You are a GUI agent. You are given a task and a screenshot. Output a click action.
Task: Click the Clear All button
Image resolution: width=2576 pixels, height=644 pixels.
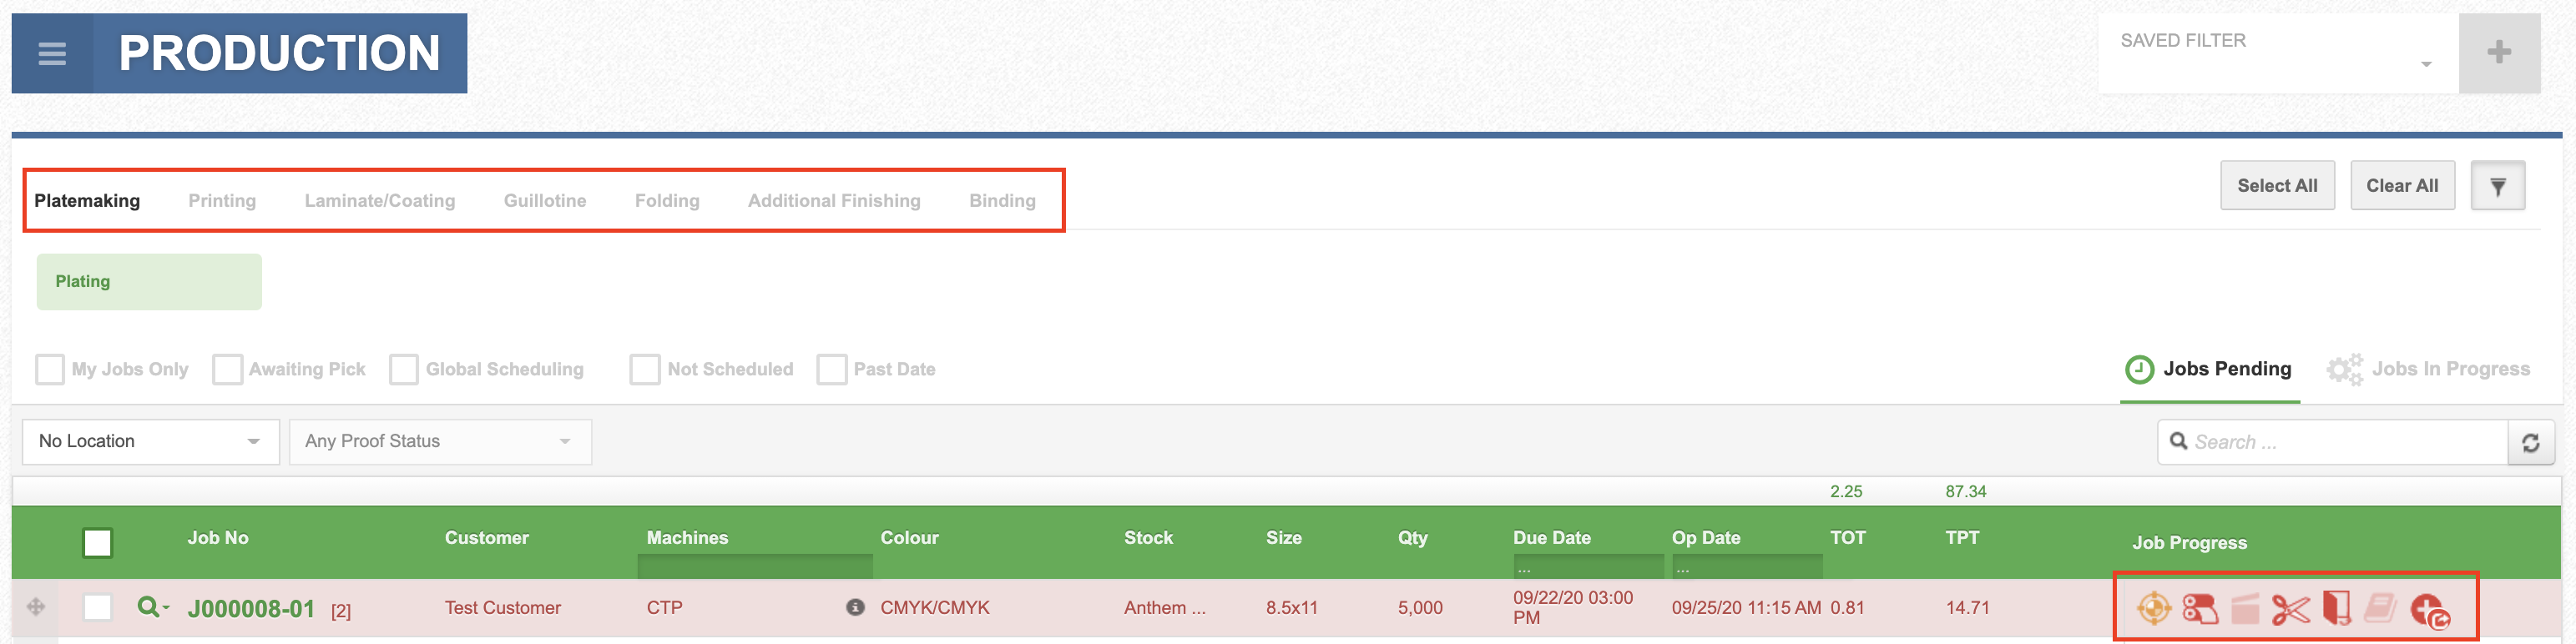(2402, 186)
